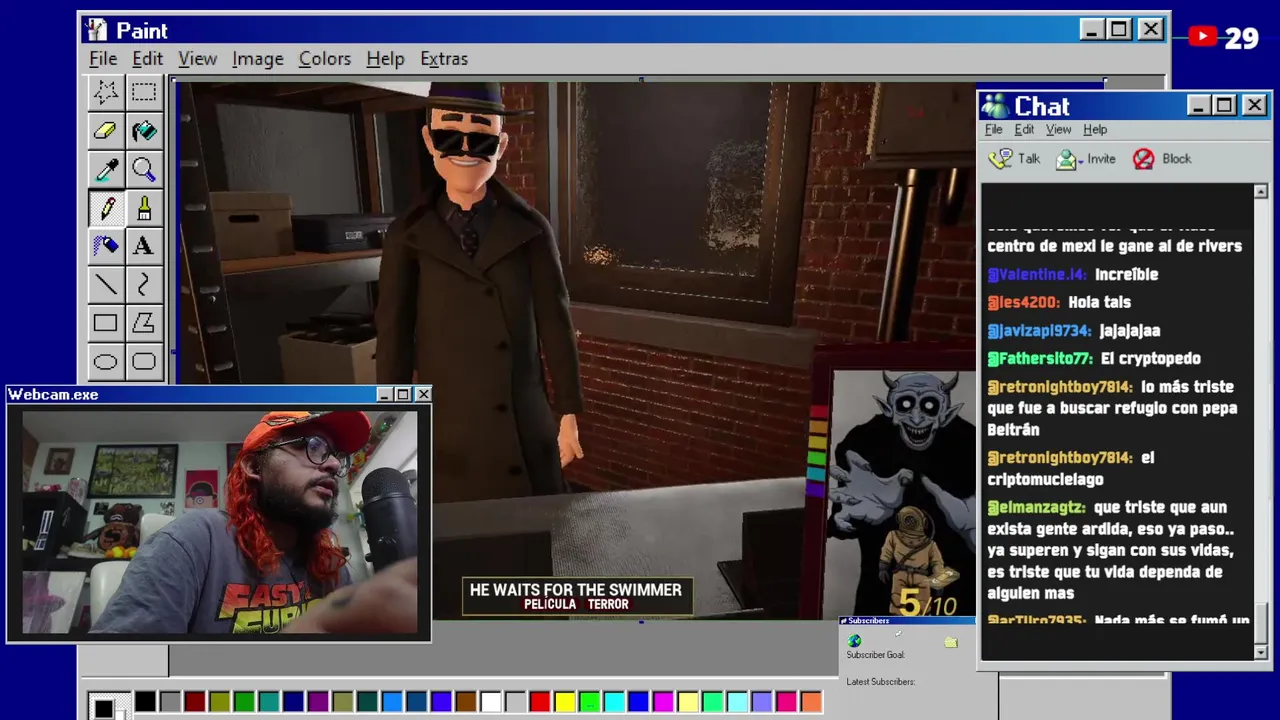Pick the bright yellow palette swatch
1280x720 pixels.
point(564,702)
